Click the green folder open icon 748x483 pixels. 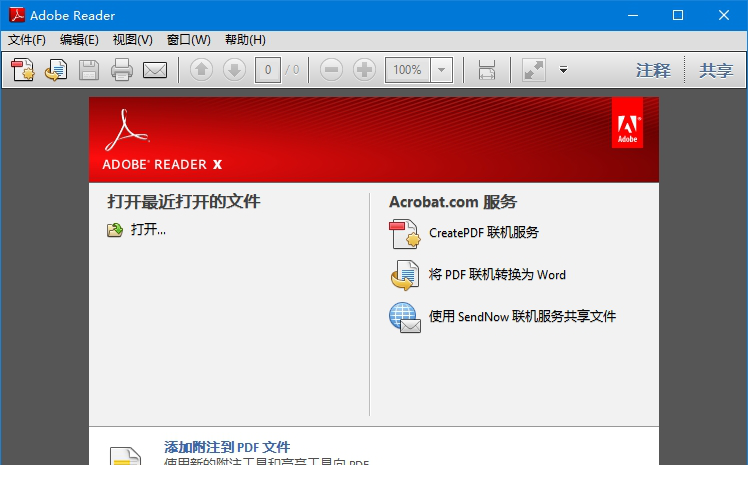coord(114,230)
